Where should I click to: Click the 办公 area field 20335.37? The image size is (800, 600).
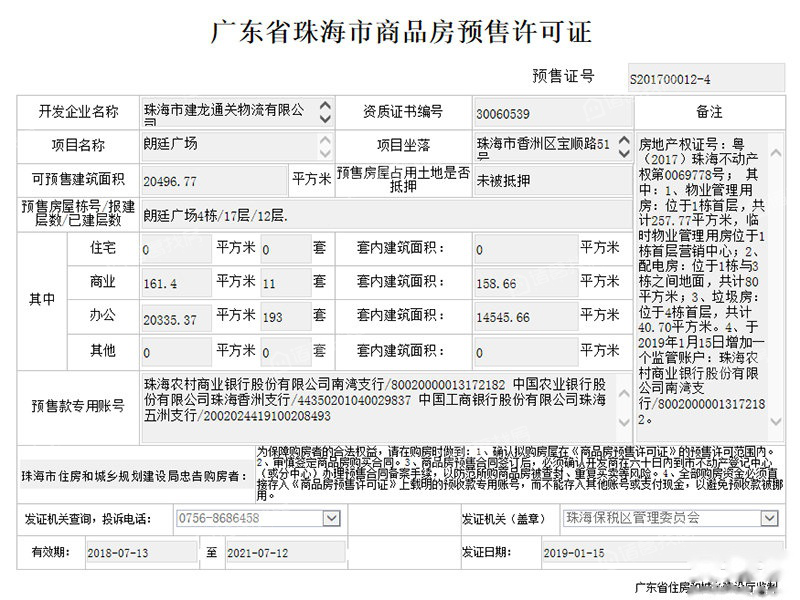177,317
